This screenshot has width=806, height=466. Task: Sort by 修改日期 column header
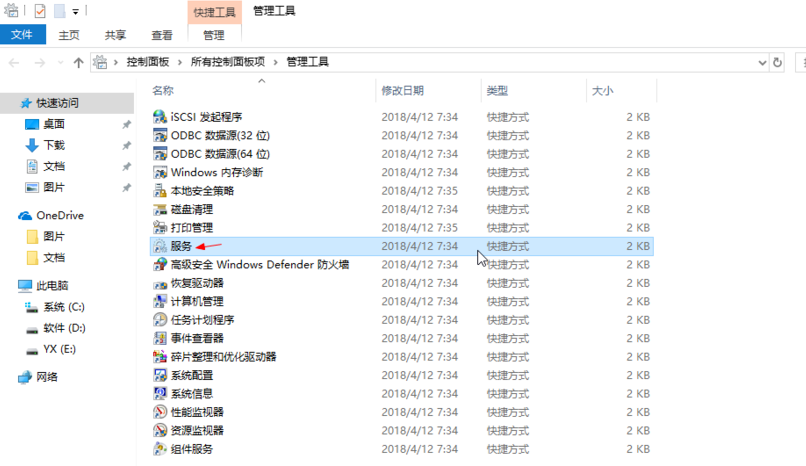pyautogui.click(x=402, y=90)
